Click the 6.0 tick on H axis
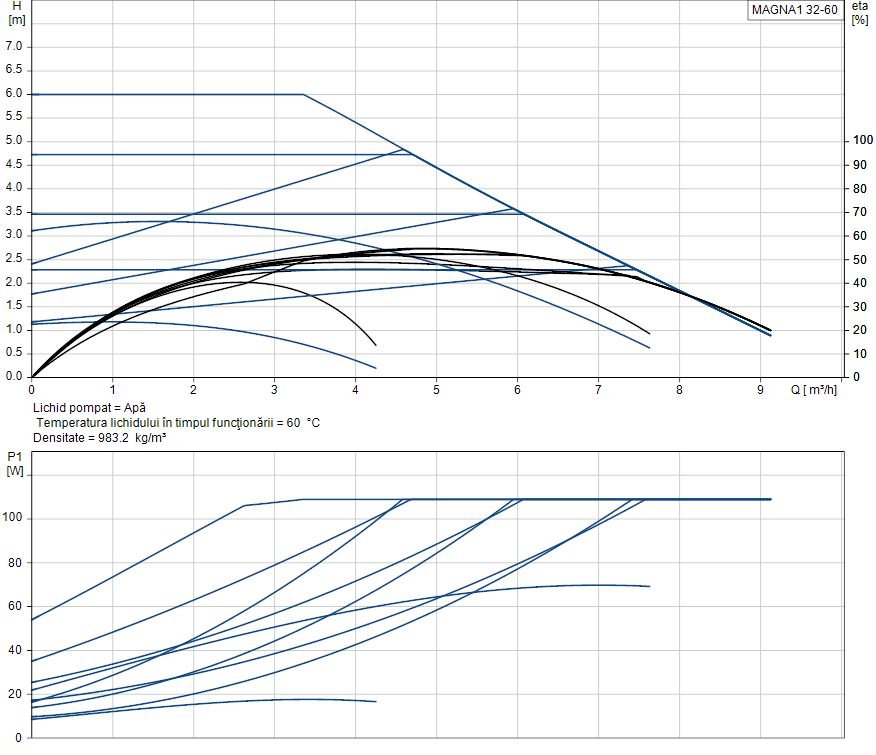 point(15,94)
